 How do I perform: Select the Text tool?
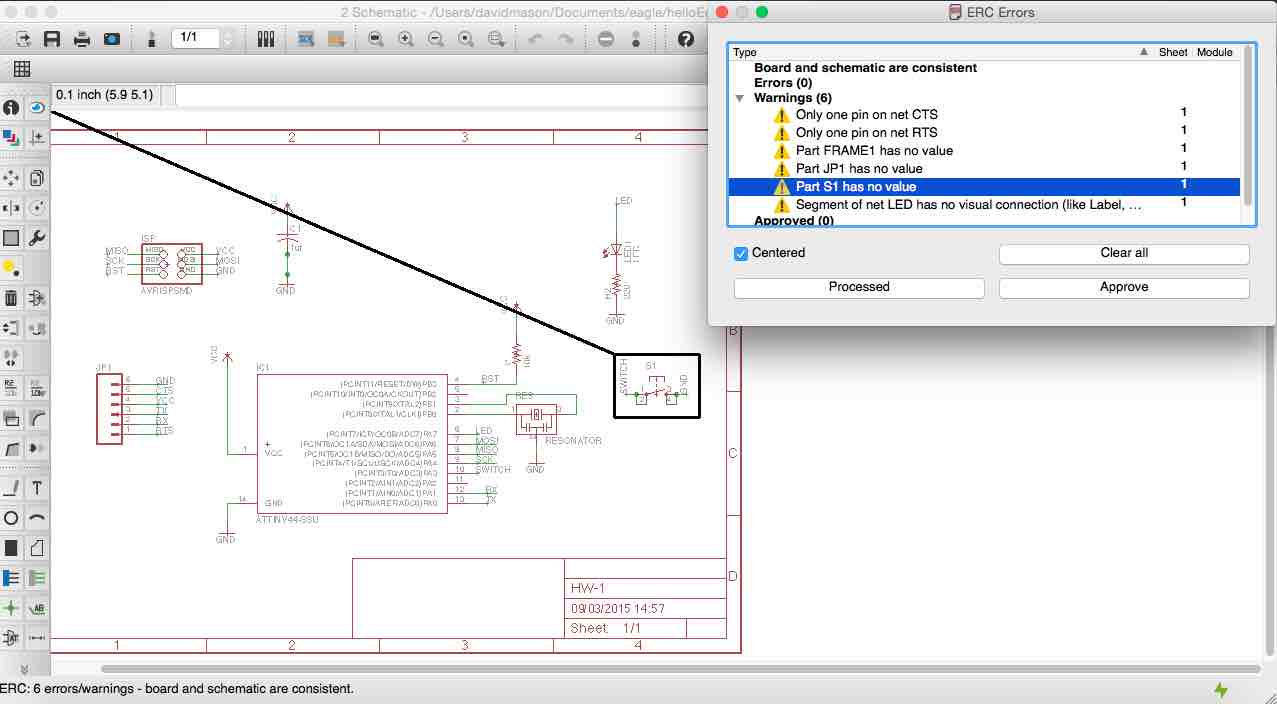(x=37, y=488)
